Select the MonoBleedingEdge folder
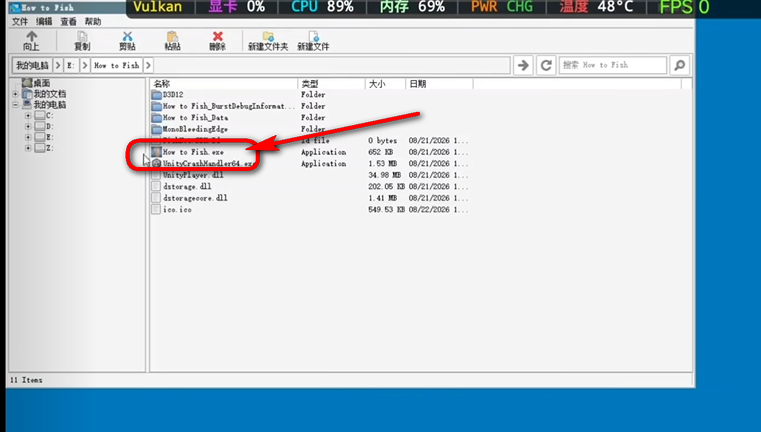 coord(189,129)
